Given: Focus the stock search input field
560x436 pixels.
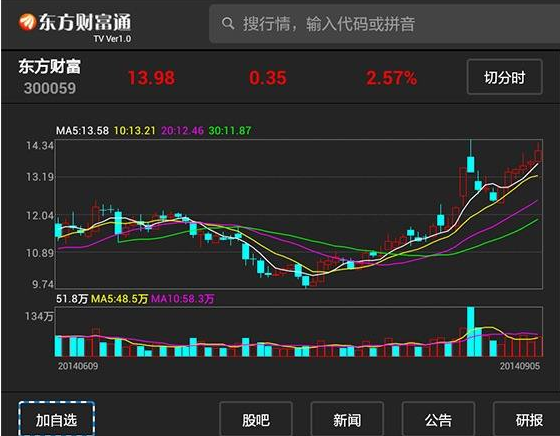Looking at the screenshot, I should 384,24.
